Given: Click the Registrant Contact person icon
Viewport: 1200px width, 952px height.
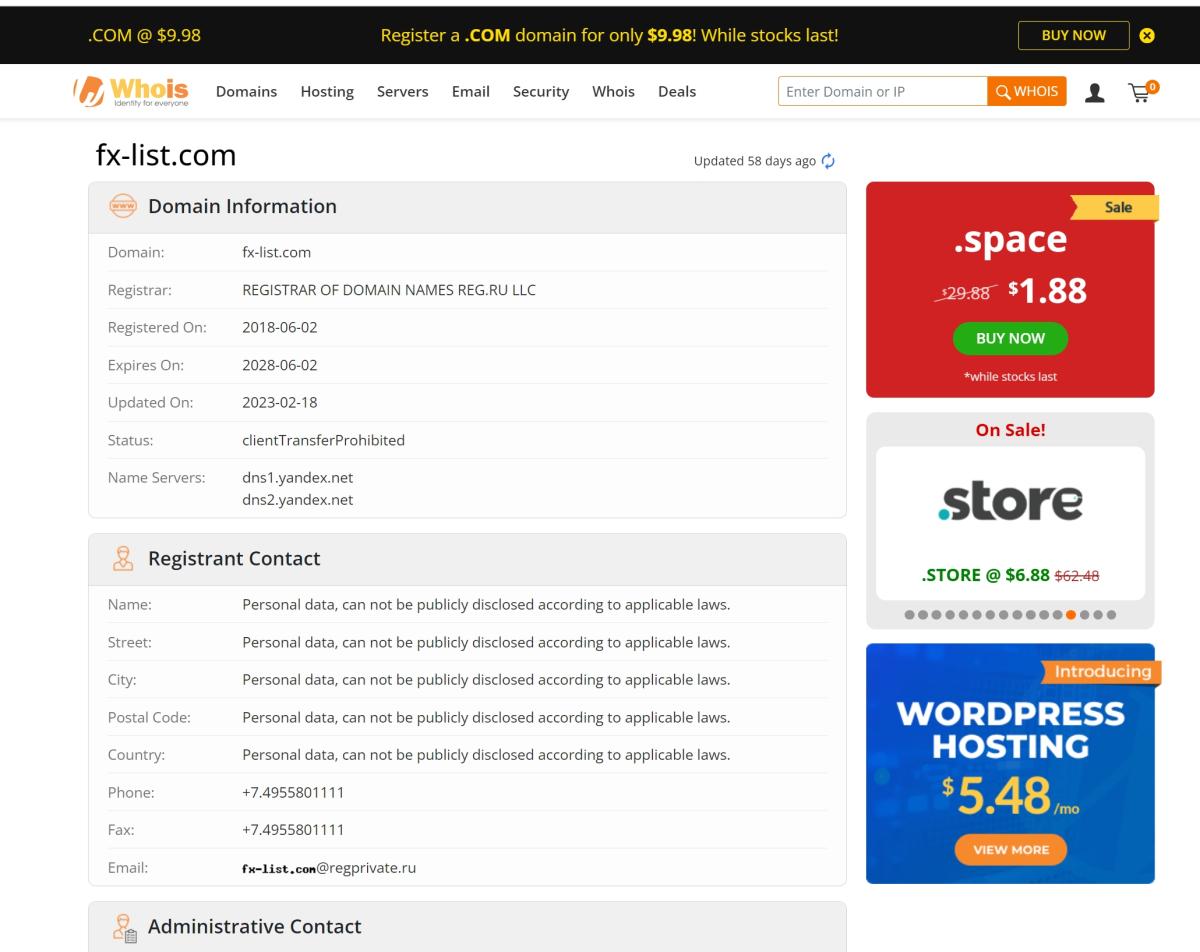Looking at the screenshot, I should [122, 558].
